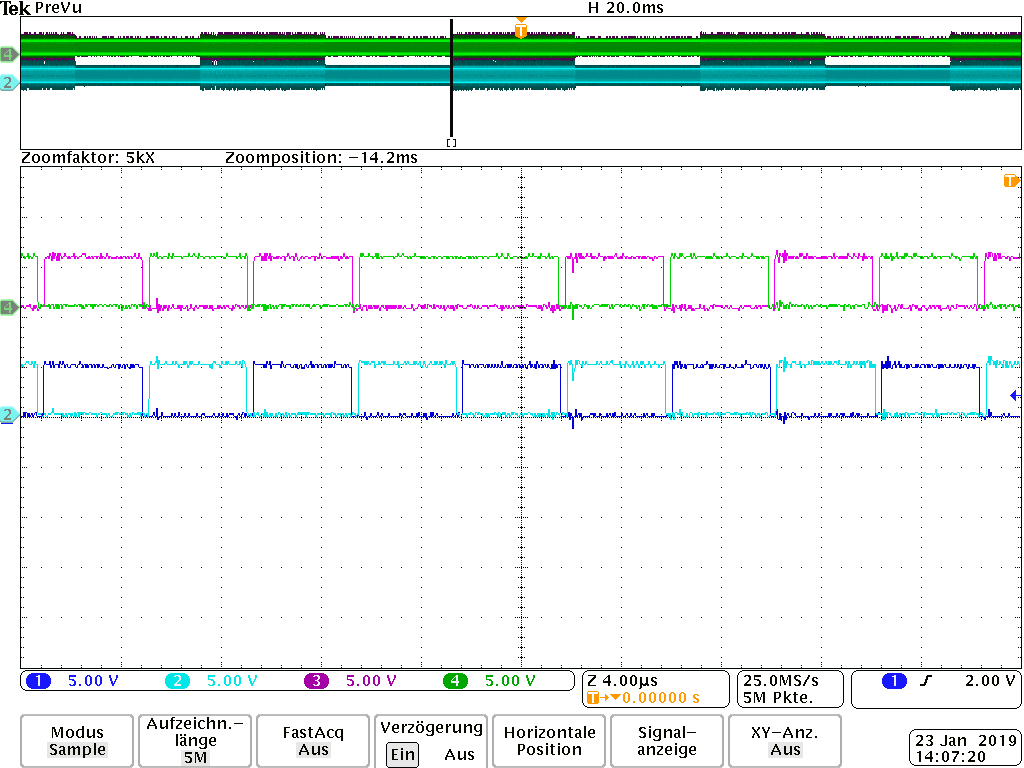The image size is (1024, 768).
Task: Select Aus under Verzögerung
Action: click(x=459, y=755)
